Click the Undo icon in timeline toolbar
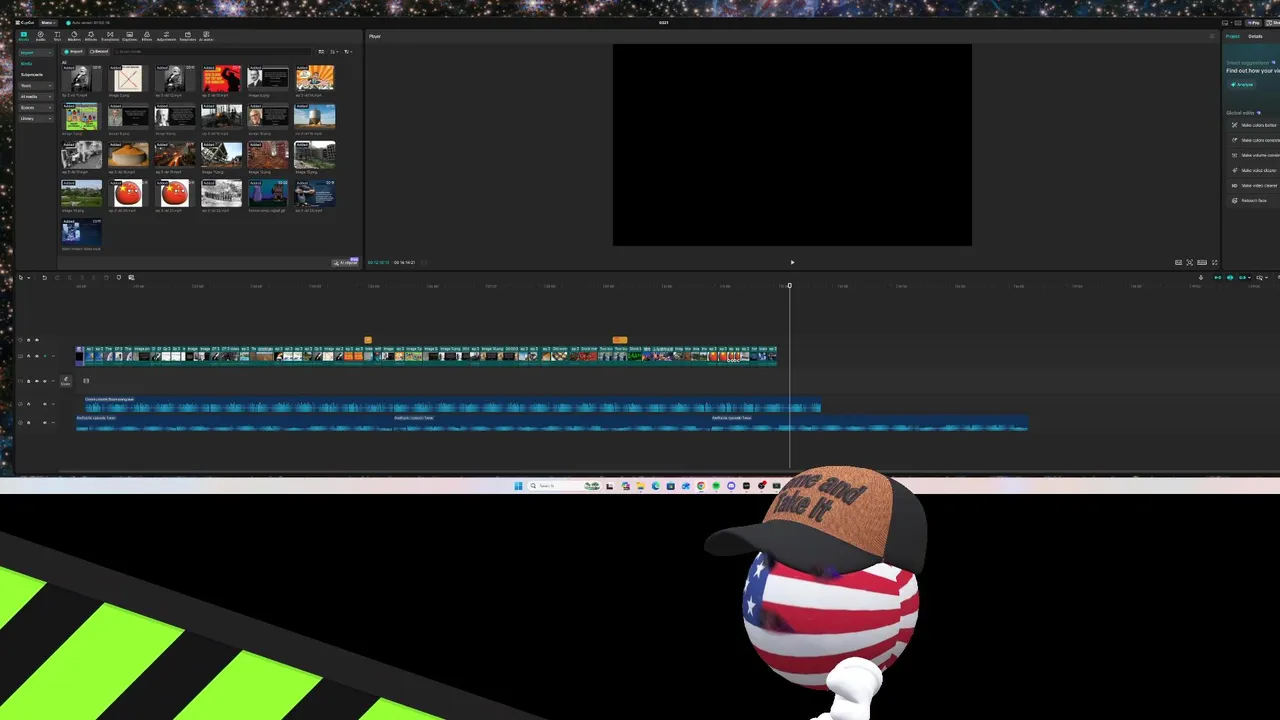The image size is (1280, 720). point(45,278)
